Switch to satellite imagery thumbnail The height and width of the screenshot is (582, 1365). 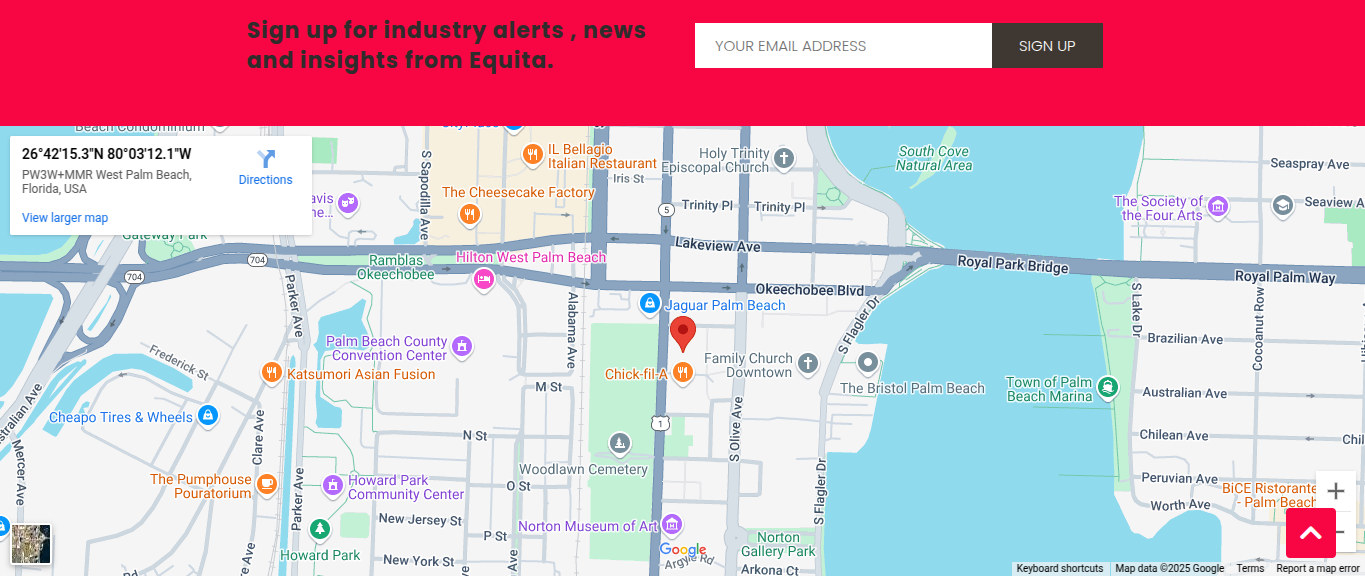click(x=31, y=544)
